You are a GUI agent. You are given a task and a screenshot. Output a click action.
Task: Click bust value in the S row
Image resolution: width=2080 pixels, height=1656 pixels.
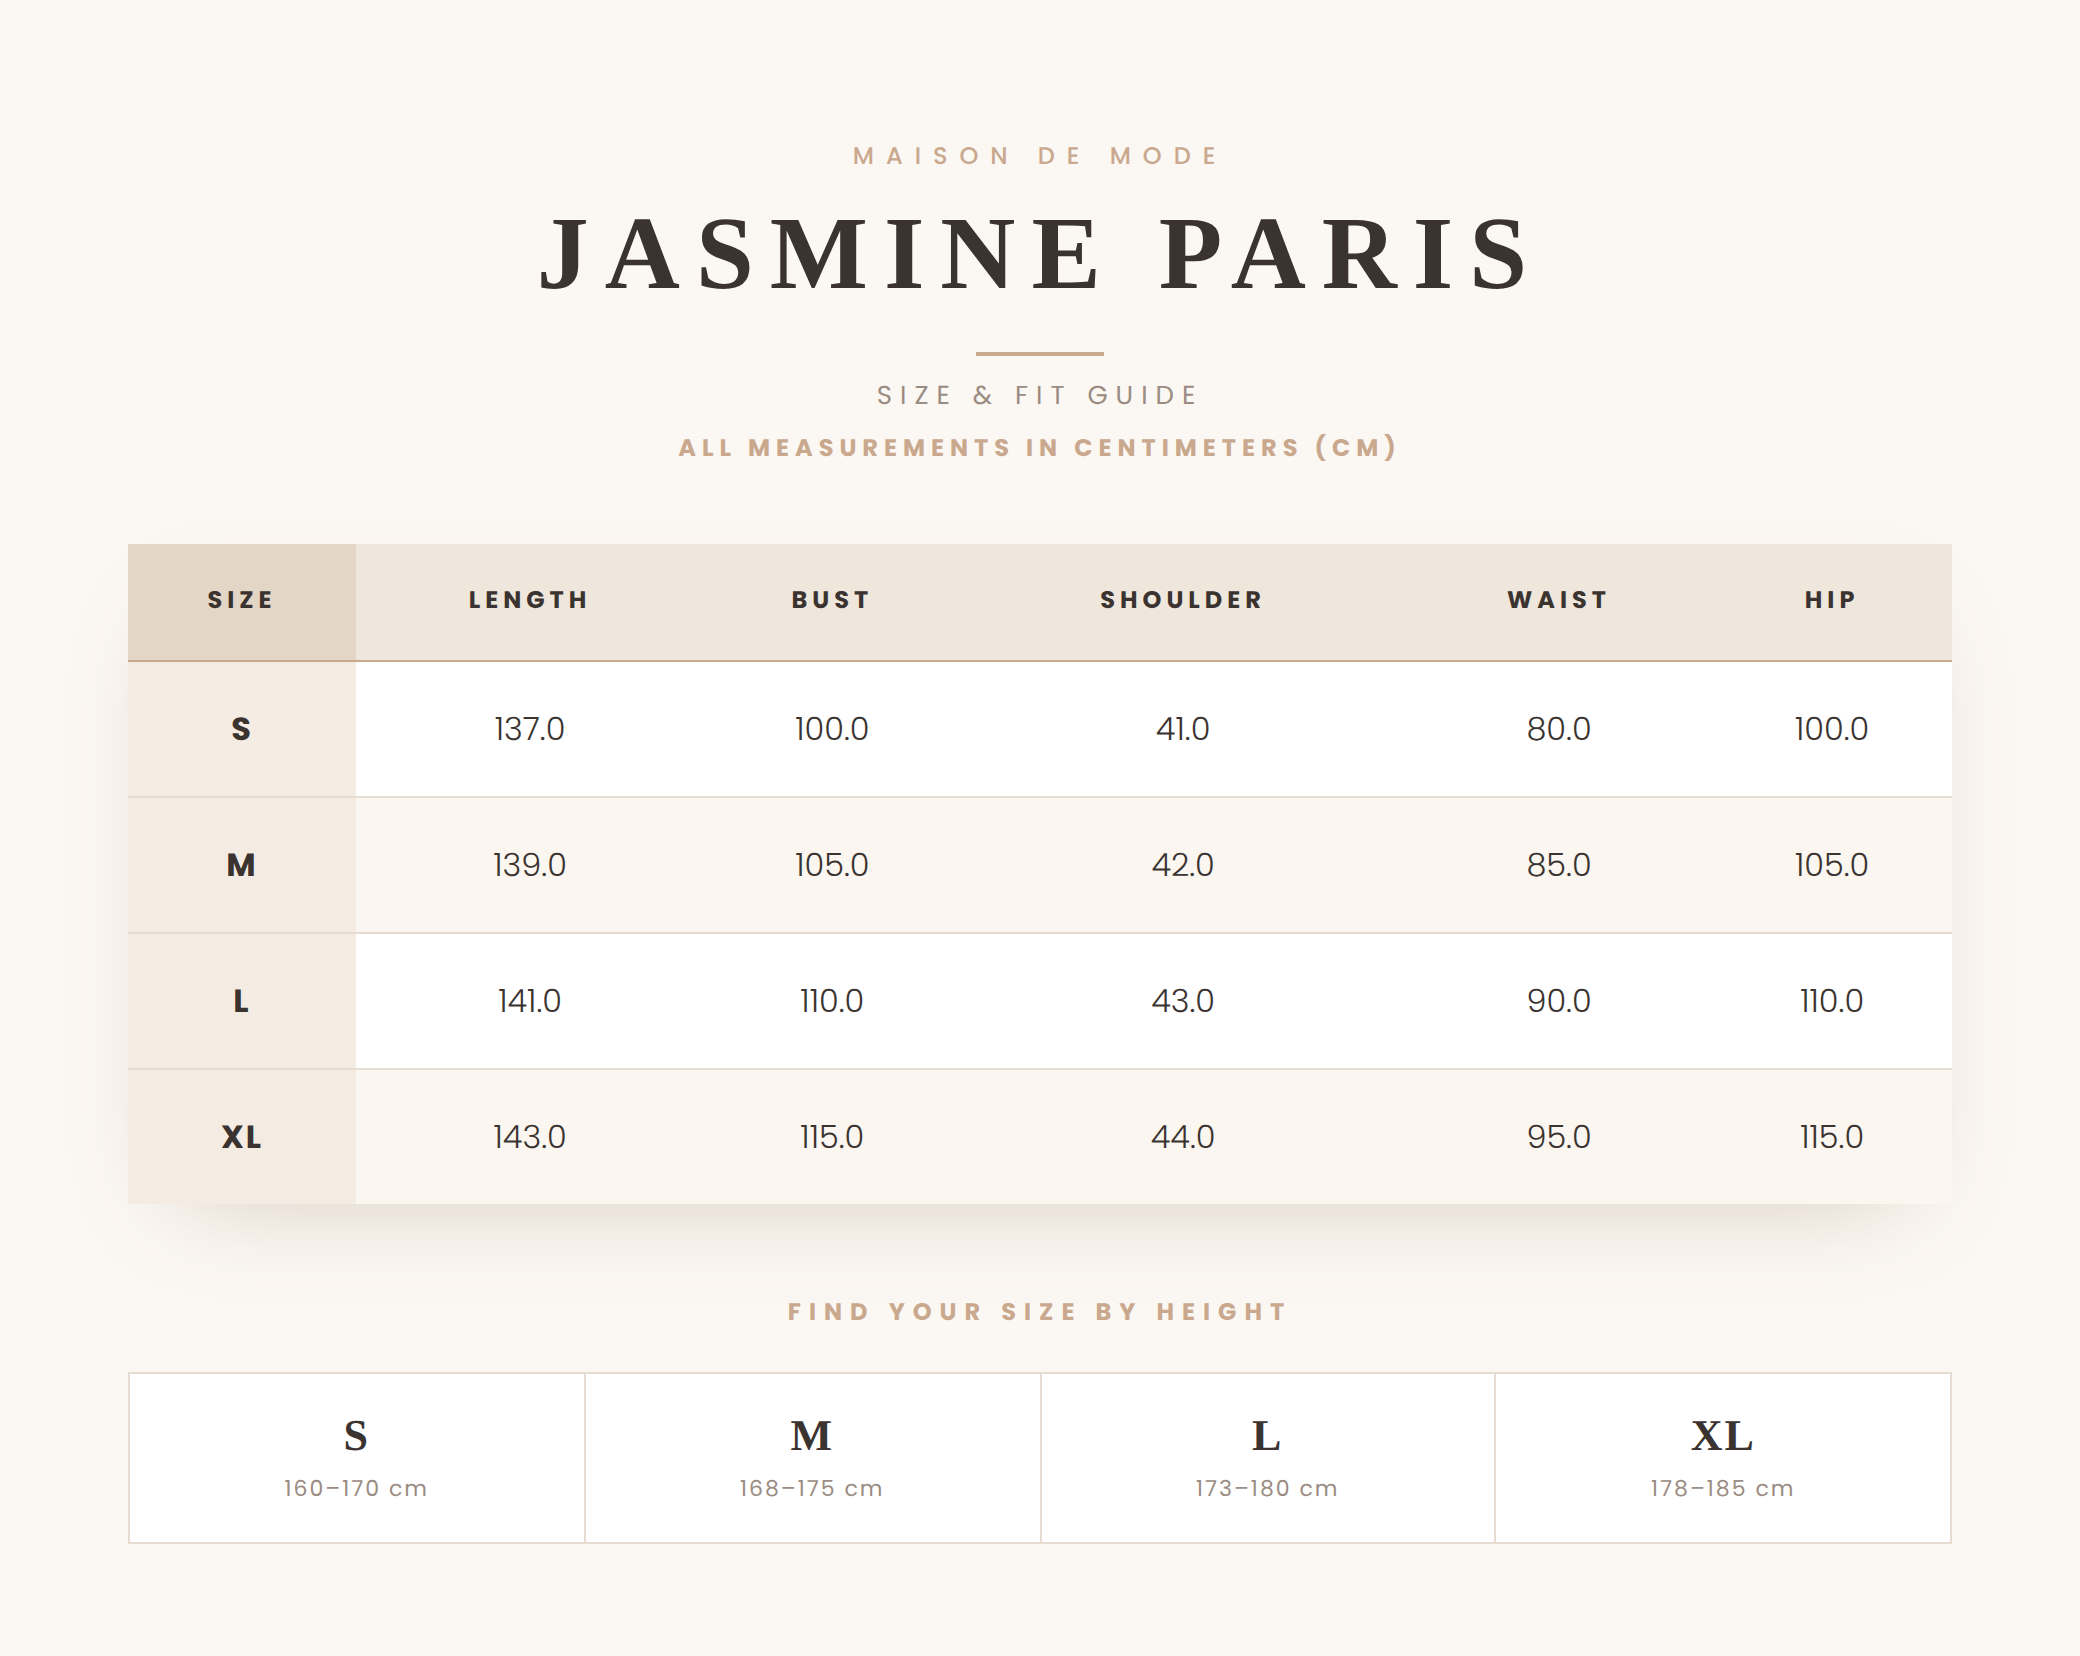point(831,729)
